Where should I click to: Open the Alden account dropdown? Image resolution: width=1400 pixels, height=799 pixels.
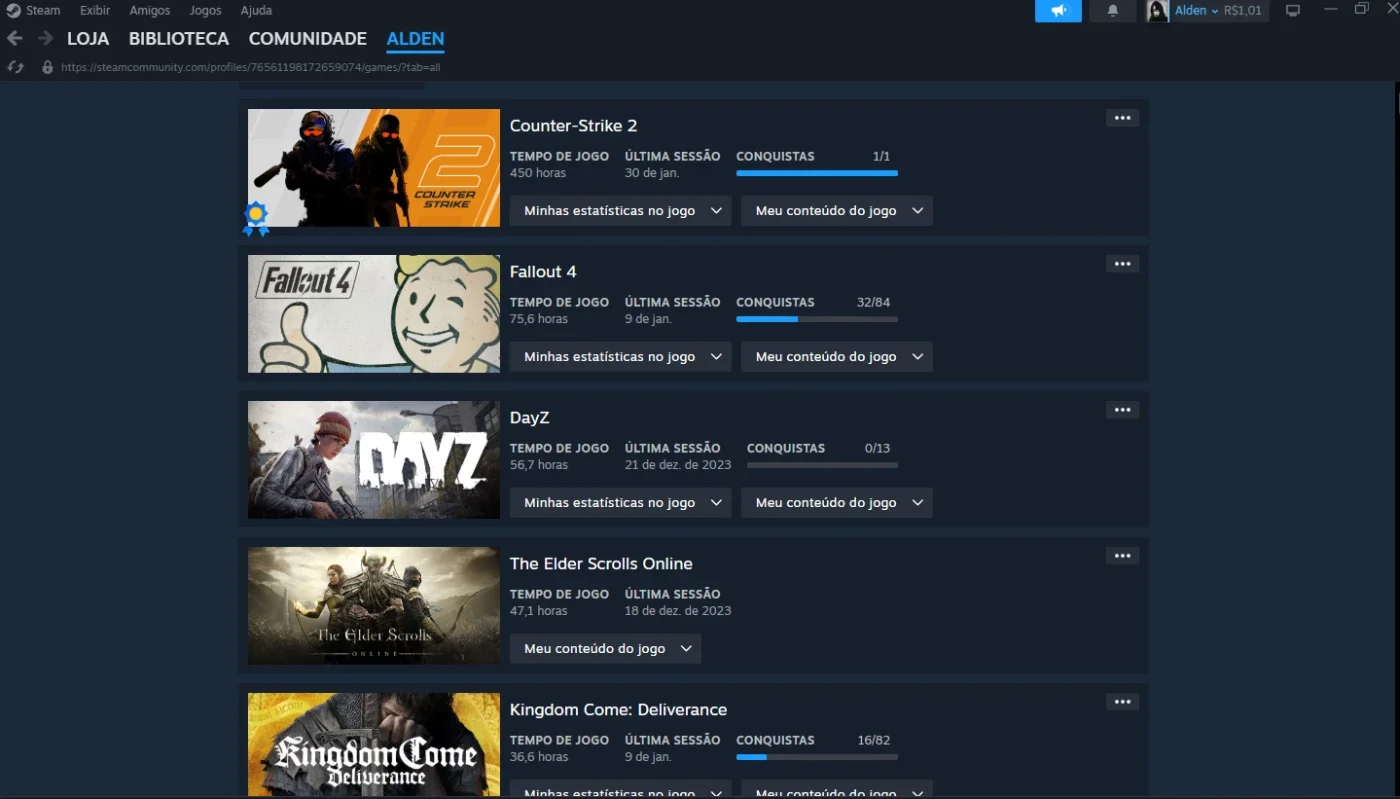[1196, 10]
